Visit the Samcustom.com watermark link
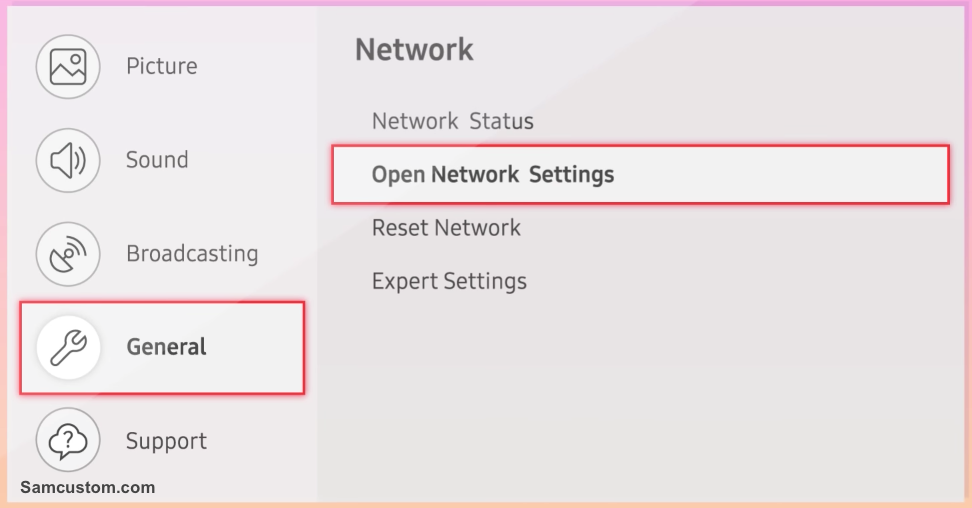 pyautogui.click(x=87, y=488)
